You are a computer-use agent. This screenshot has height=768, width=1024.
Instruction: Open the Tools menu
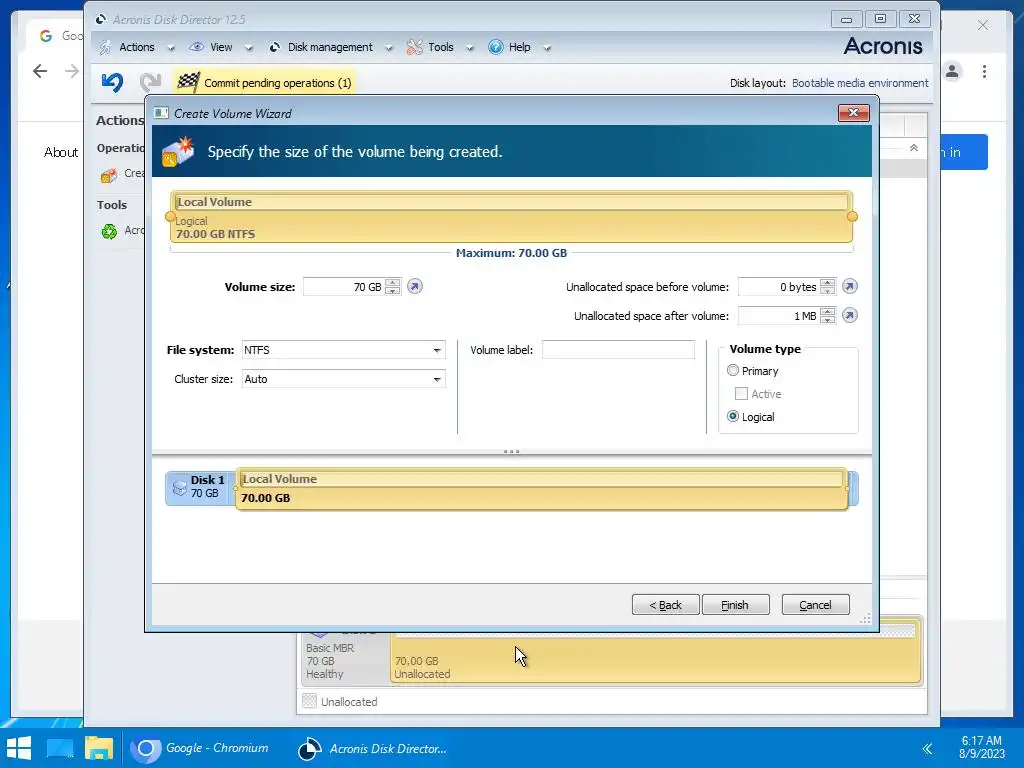point(441,47)
